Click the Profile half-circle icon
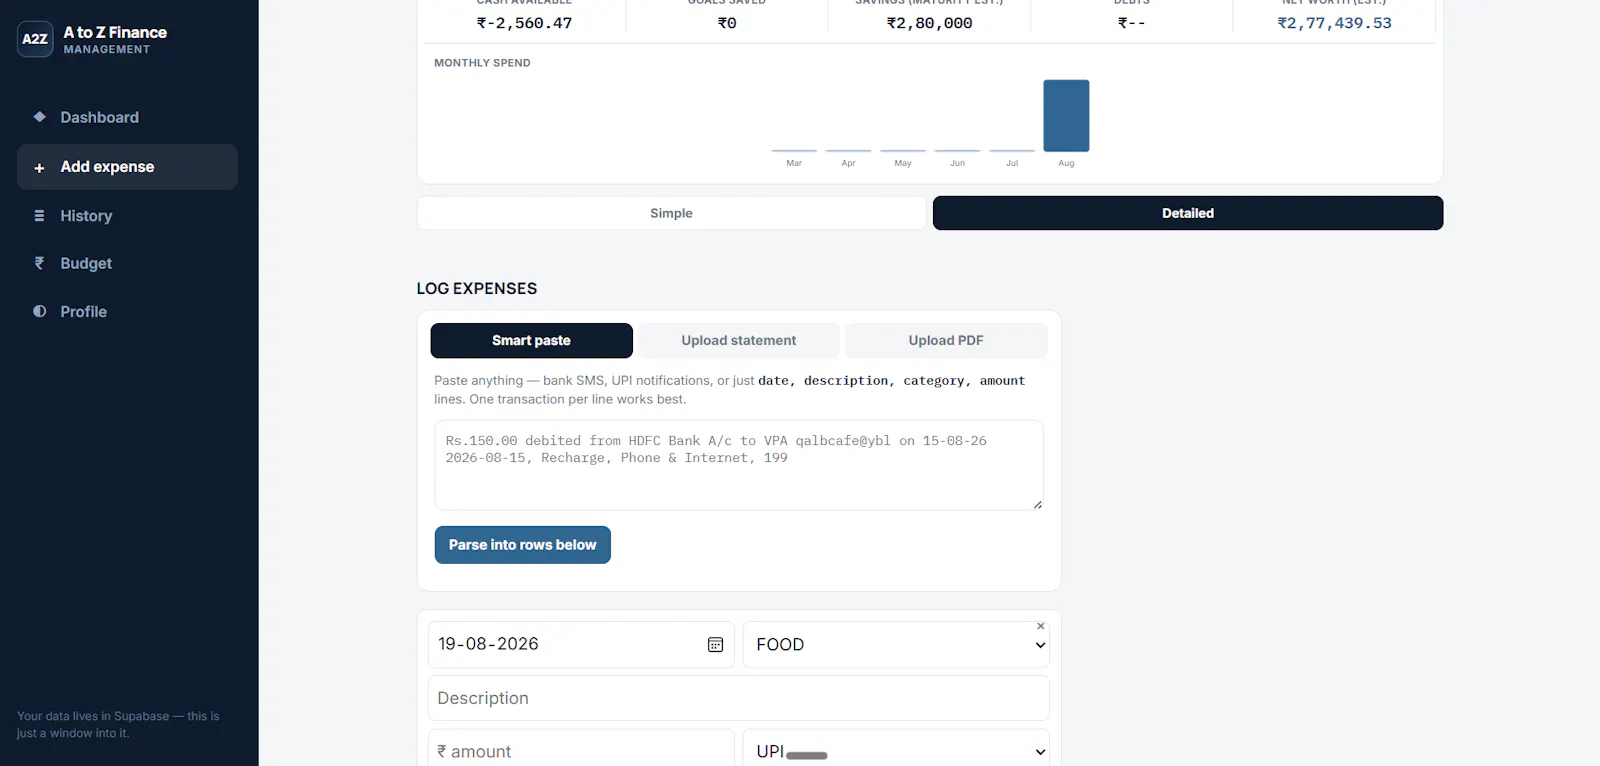Screen dimensions: 1600x766 click(39, 311)
